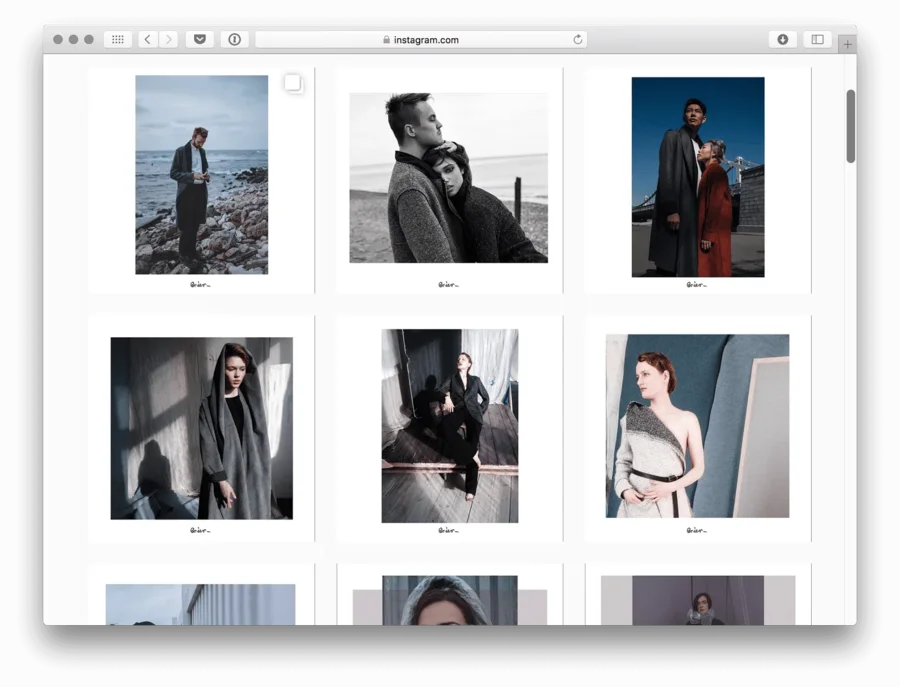
Task: Reload the Instagram page
Action: coord(577,40)
